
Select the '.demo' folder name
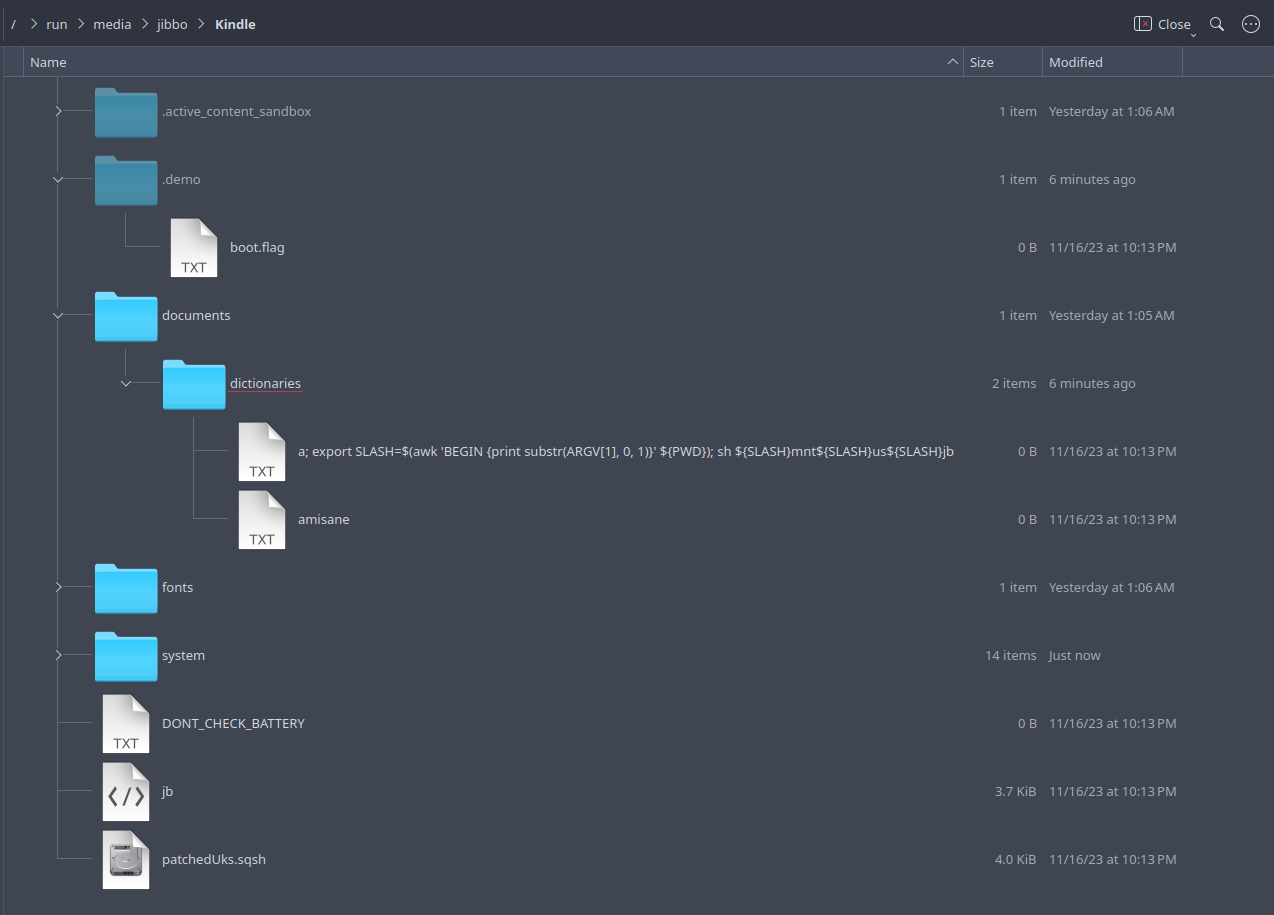[181, 179]
